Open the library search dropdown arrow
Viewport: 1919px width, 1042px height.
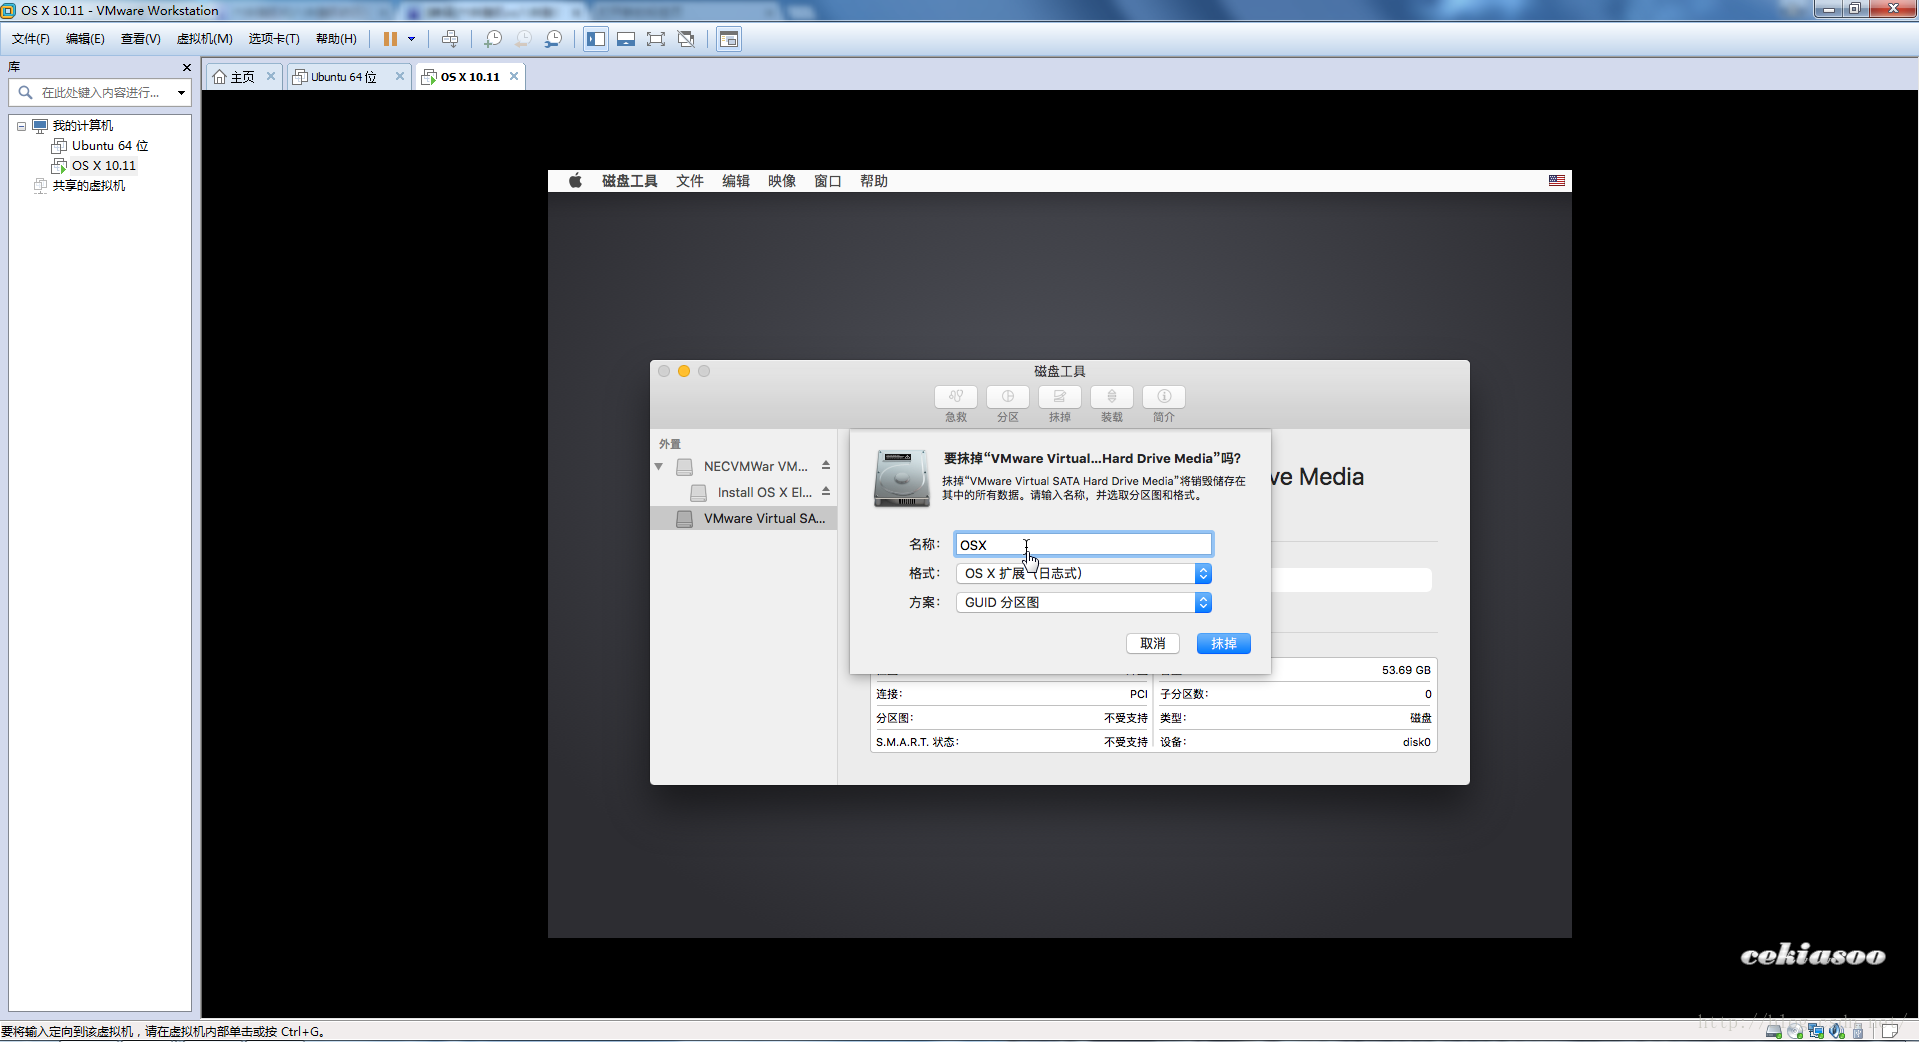pos(181,93)
